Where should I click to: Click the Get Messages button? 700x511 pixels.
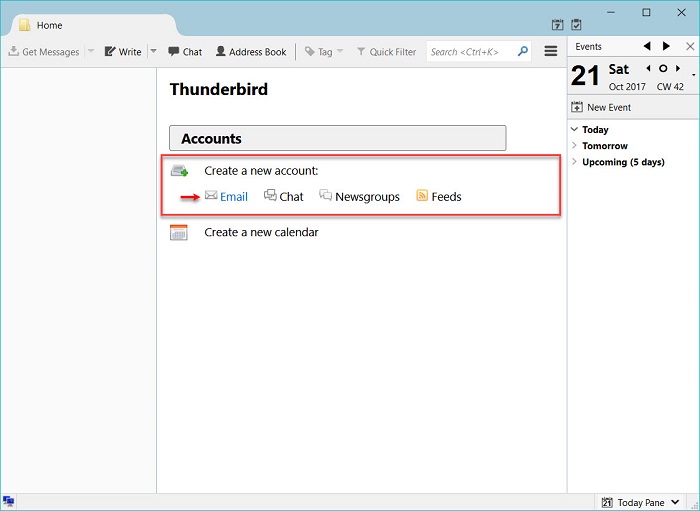(x=44, y=52)
